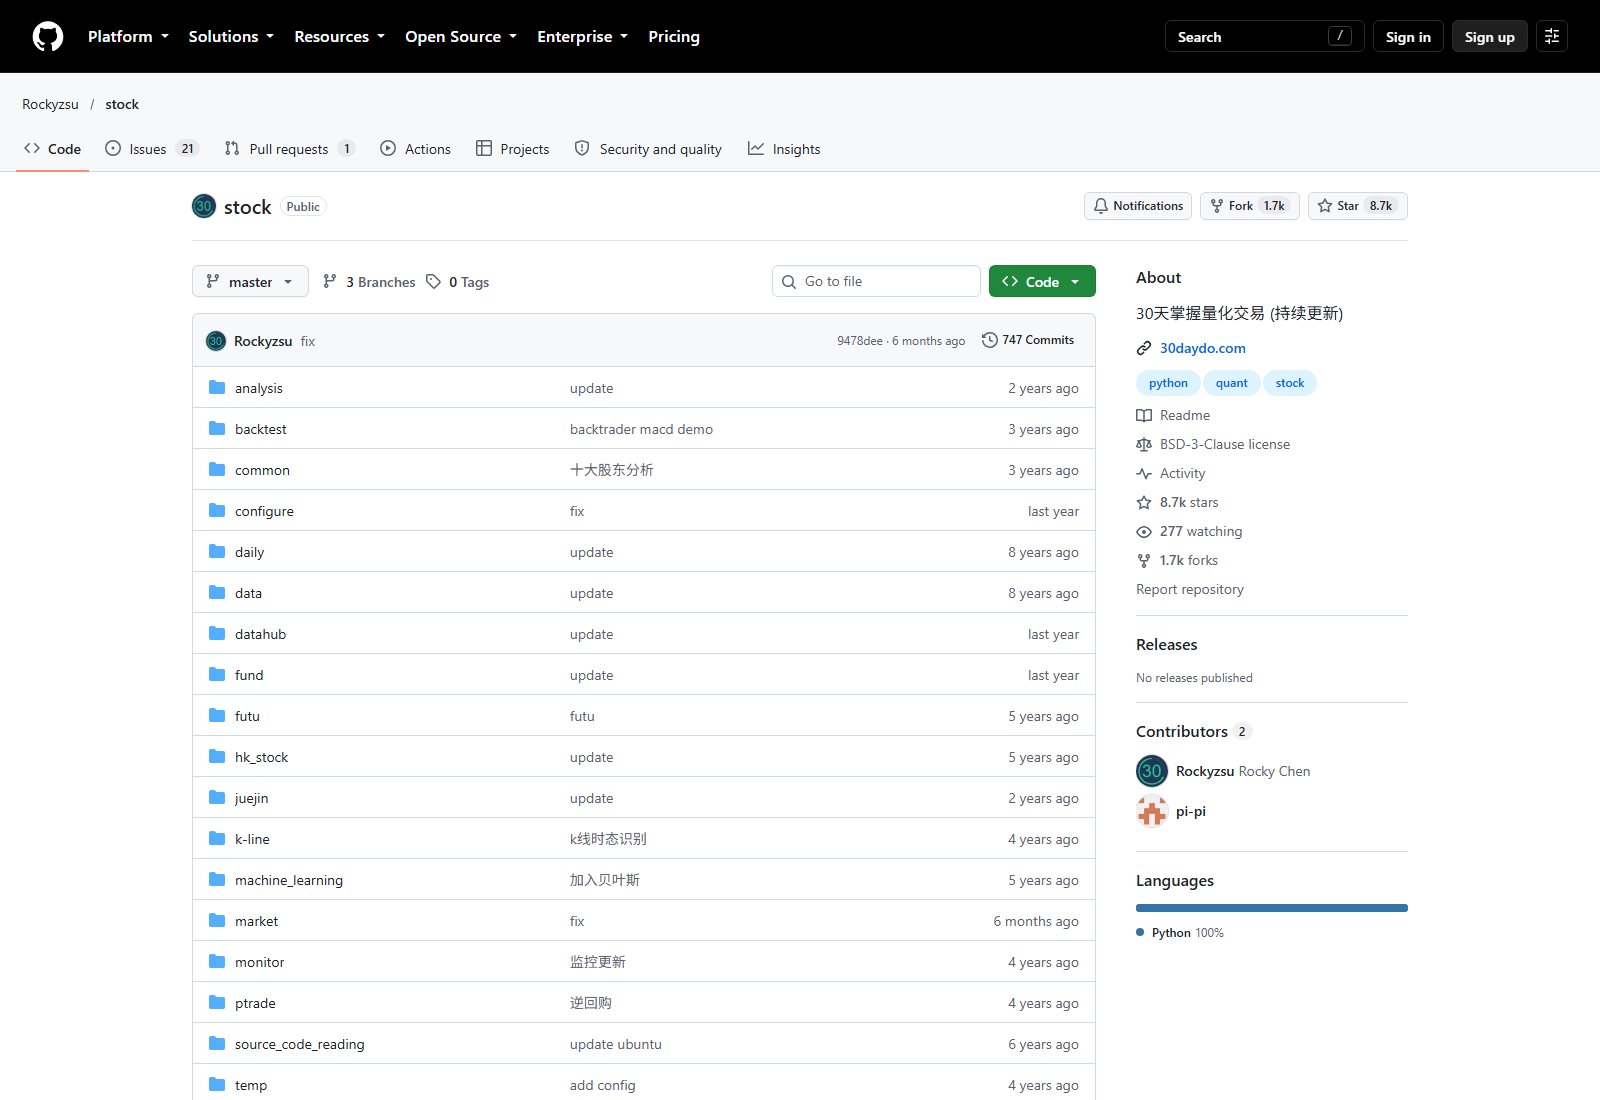Open the Pull requests tab
The height and width of the screenshot is (1100, 1600).
tap(290, 149)
